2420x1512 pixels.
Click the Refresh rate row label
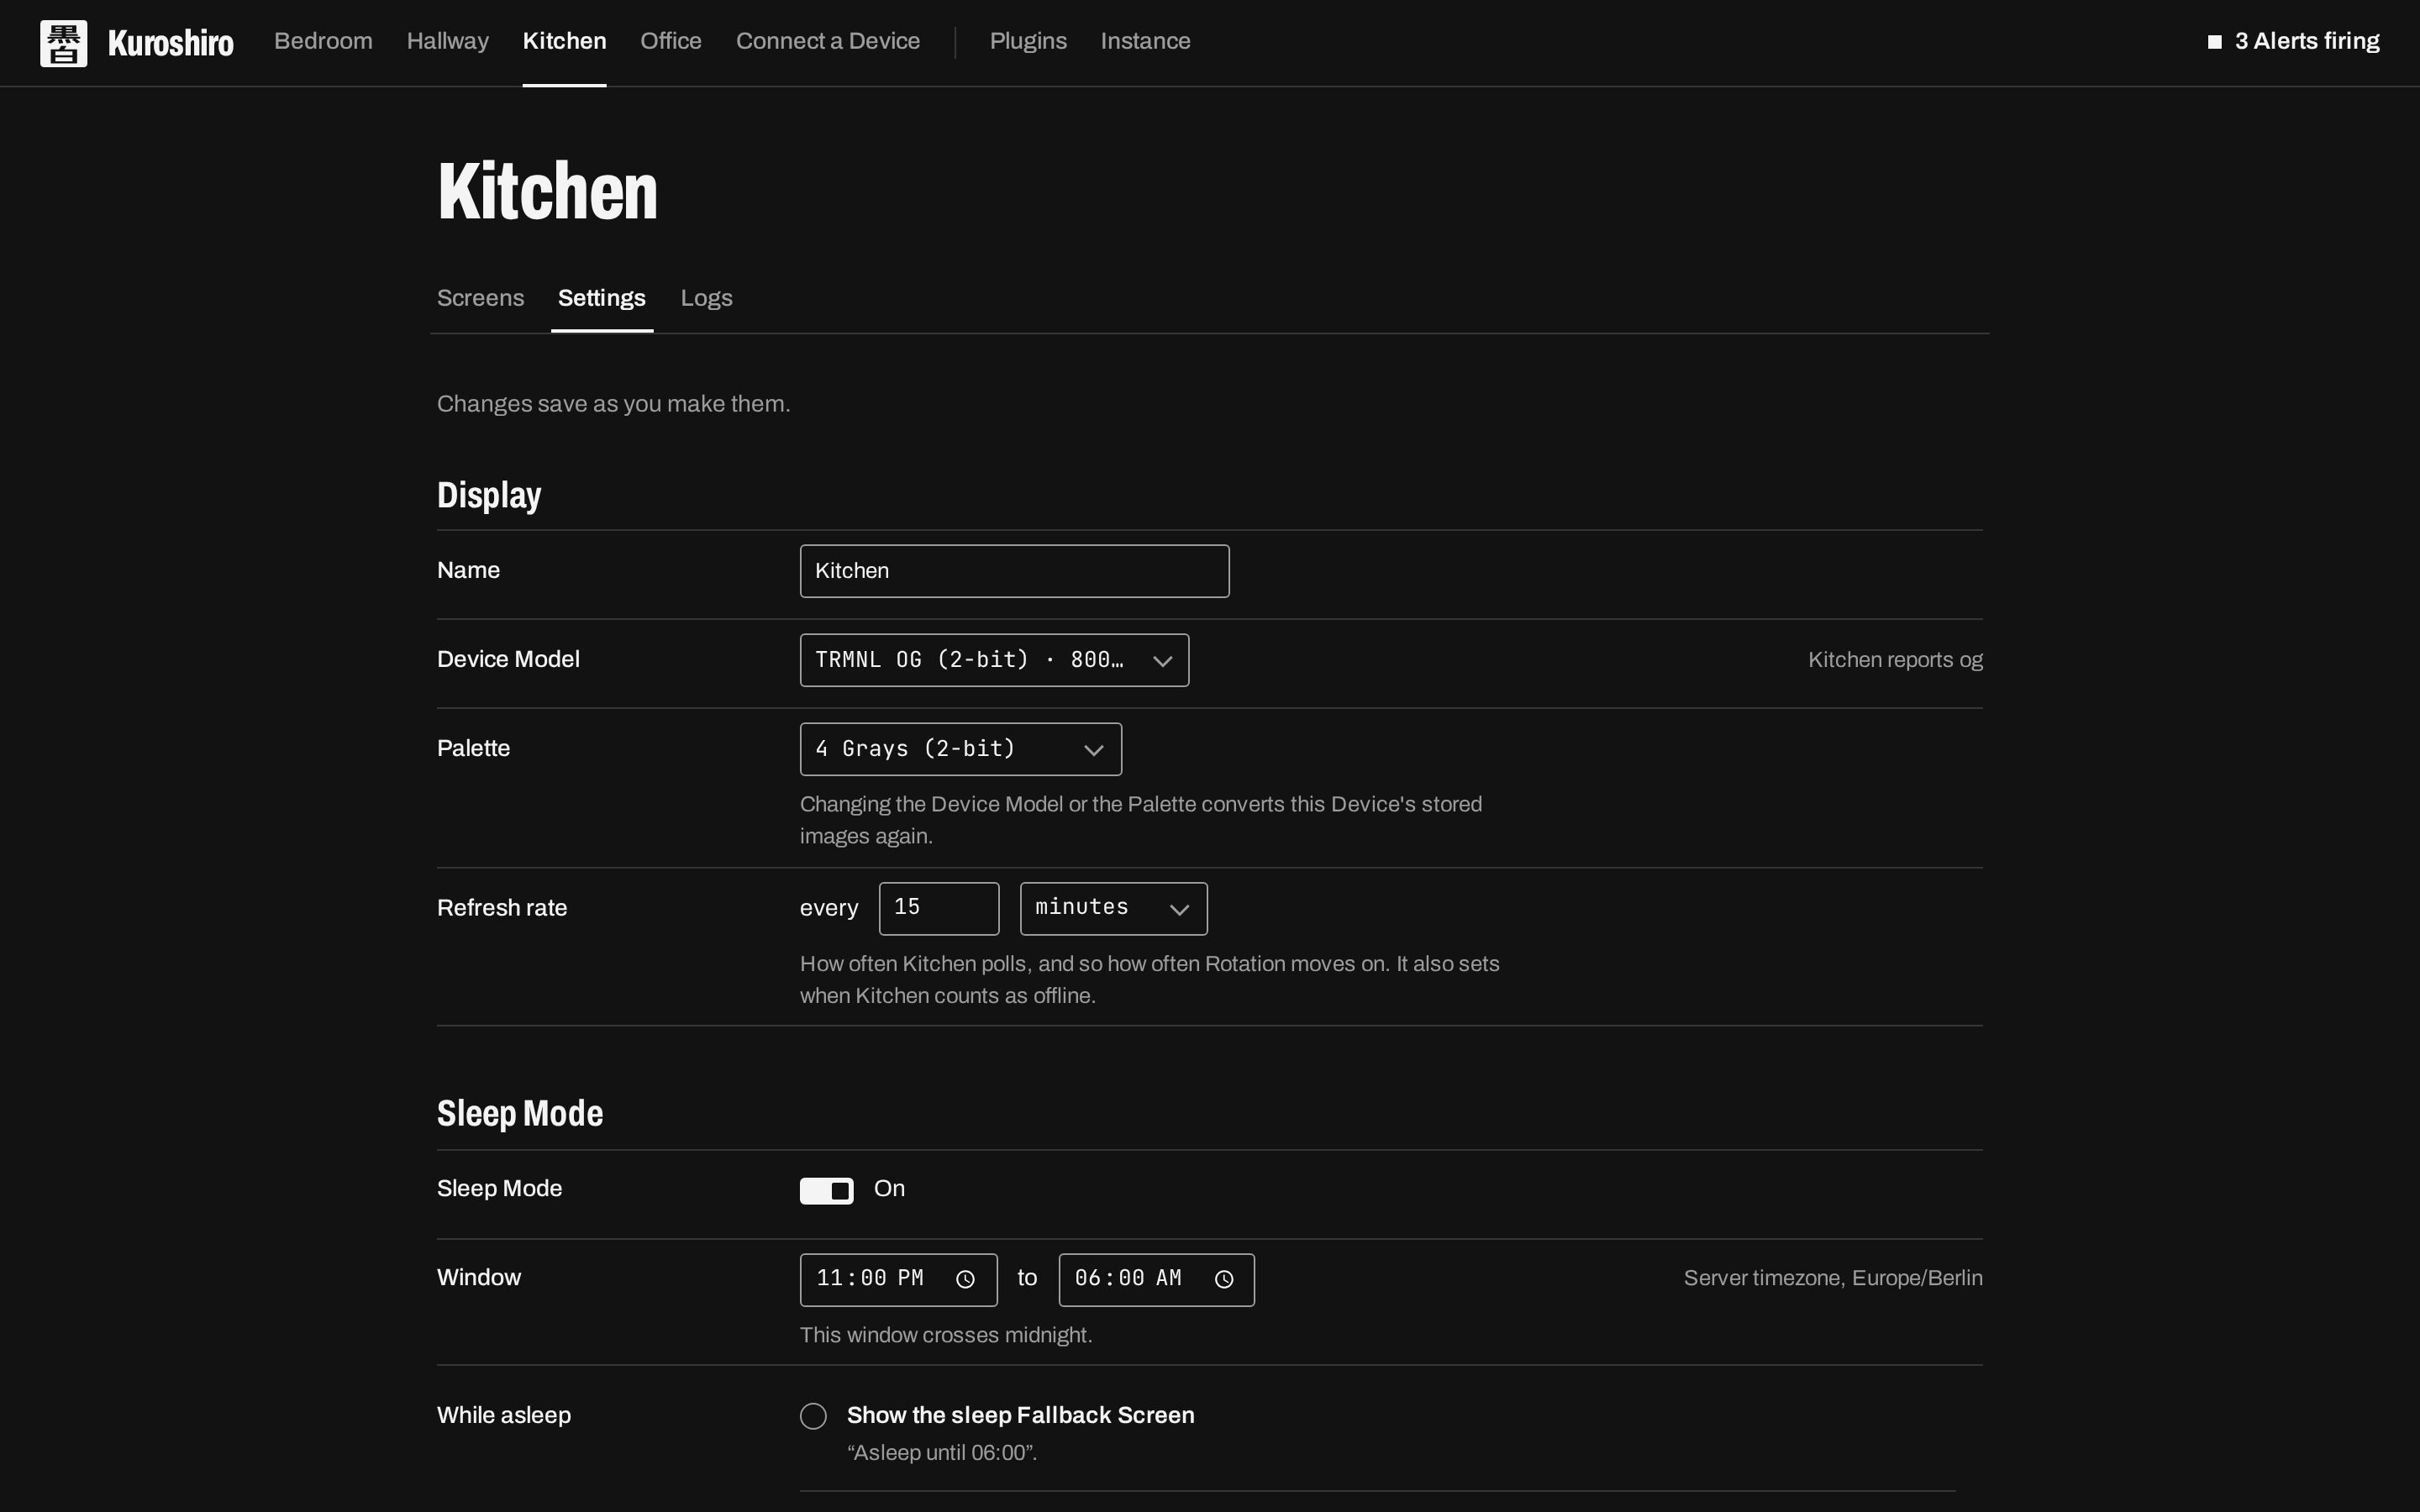tap(502, 908)
